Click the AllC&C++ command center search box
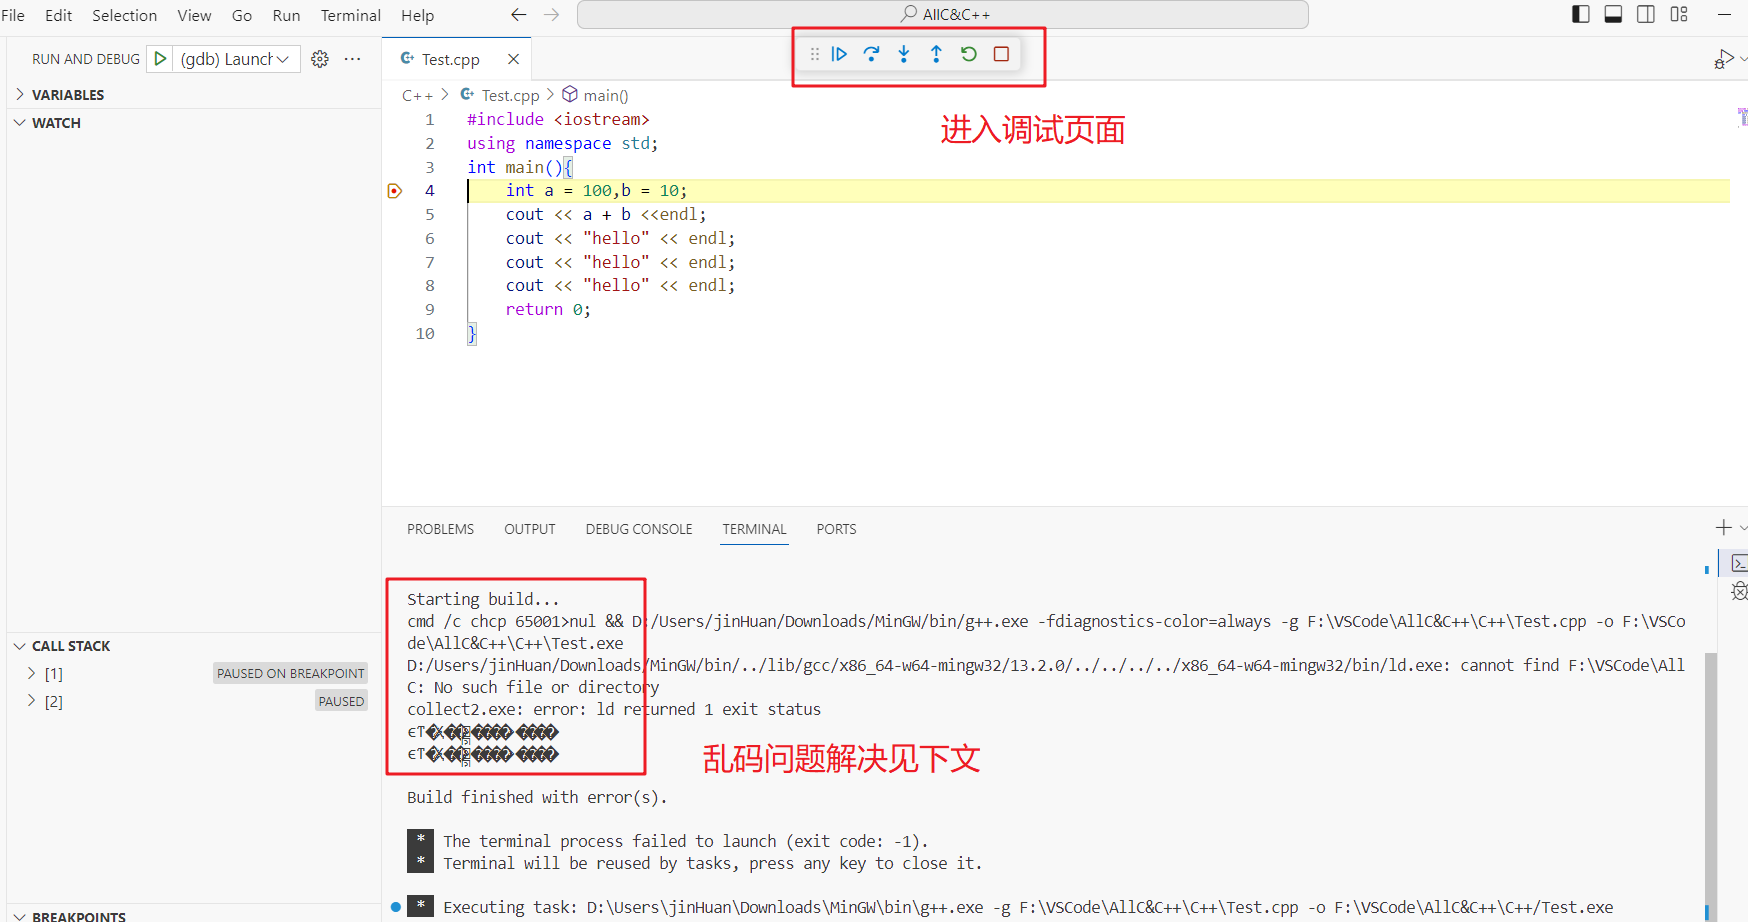 943,14
